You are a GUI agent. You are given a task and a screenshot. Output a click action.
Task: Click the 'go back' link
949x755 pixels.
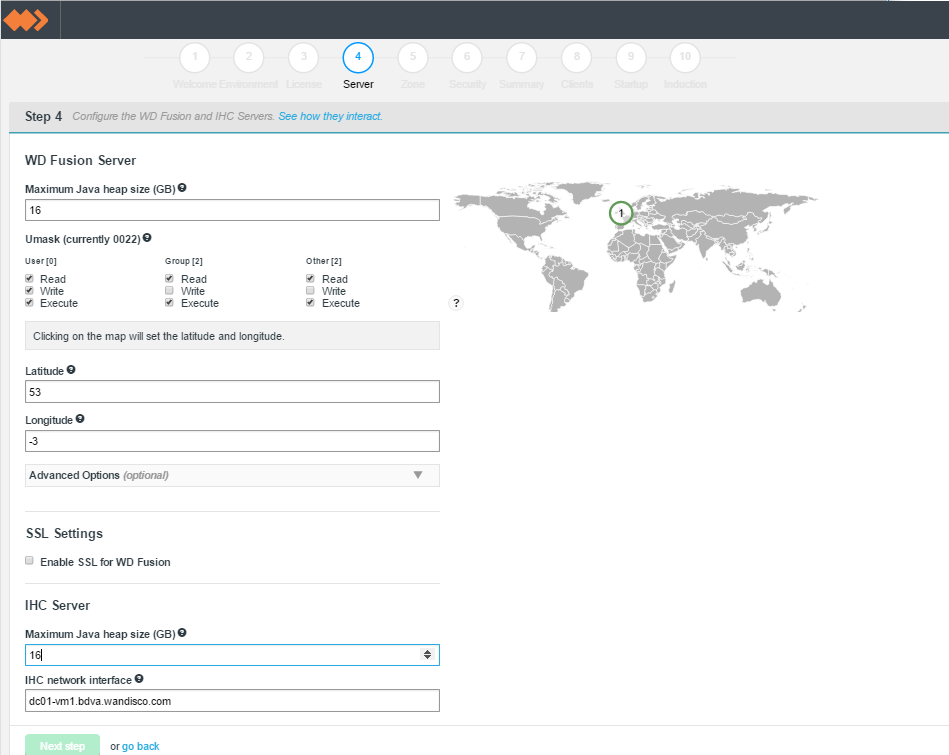[140, 747]
